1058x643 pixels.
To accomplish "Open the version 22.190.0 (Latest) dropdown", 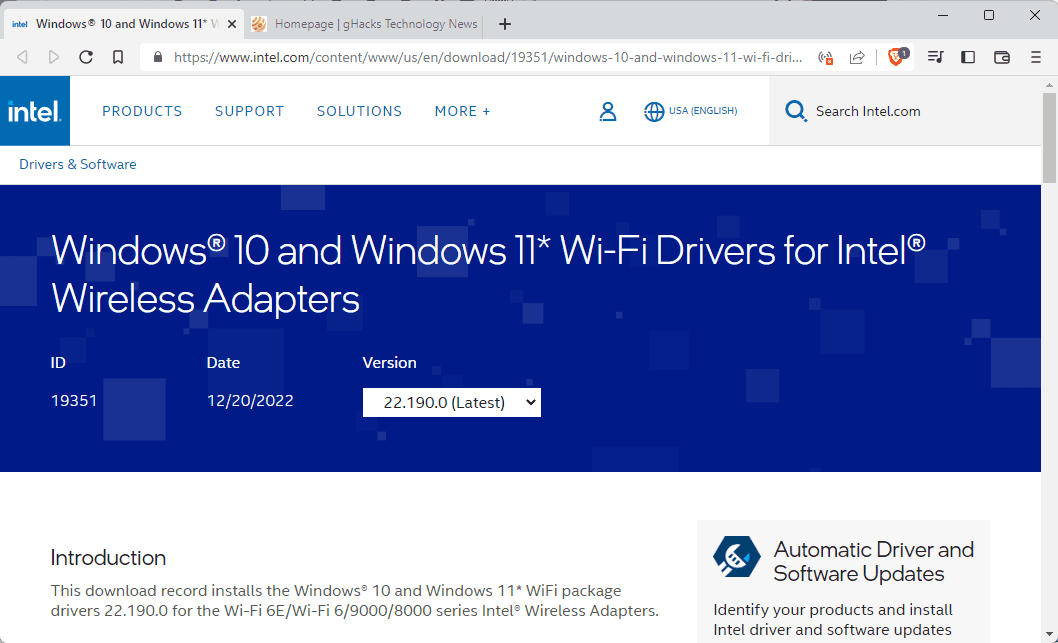I will pyautogui.click(x=451, y=402).
